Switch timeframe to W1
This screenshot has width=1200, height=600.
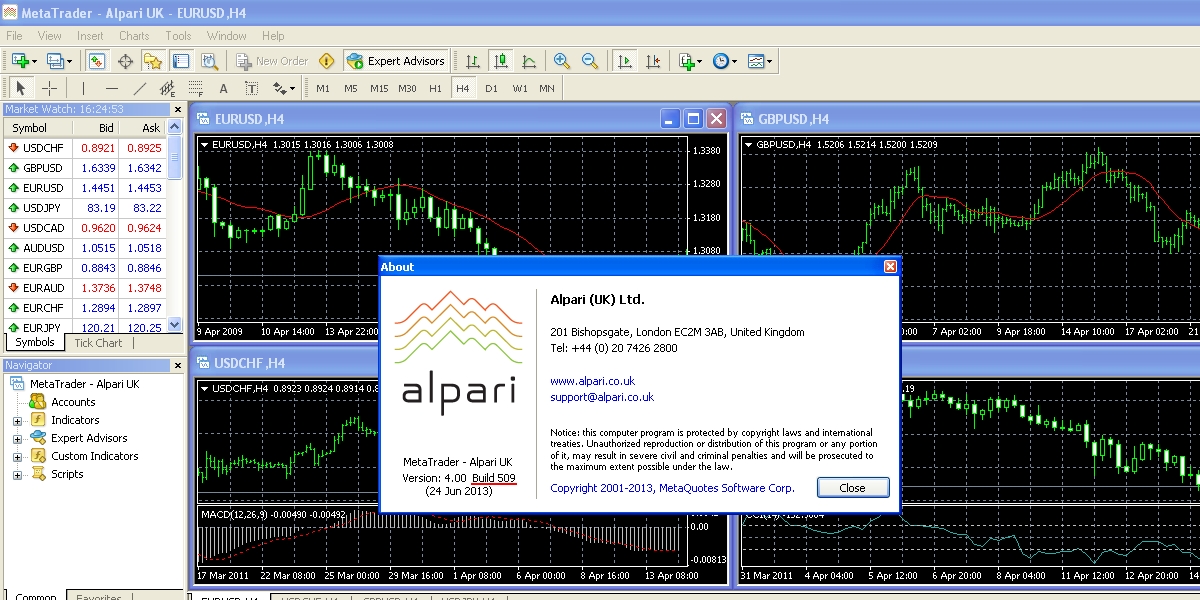coord(520,88)
